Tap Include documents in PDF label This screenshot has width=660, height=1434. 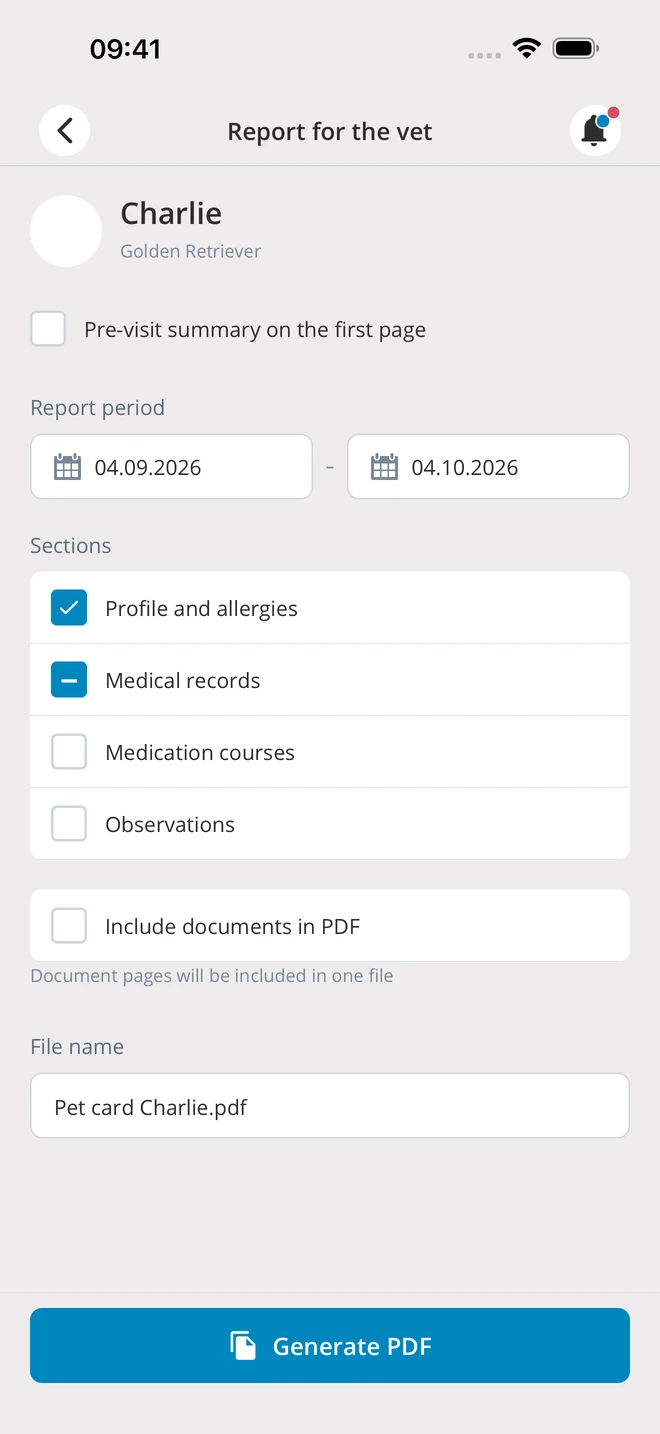tap(232, 926)
